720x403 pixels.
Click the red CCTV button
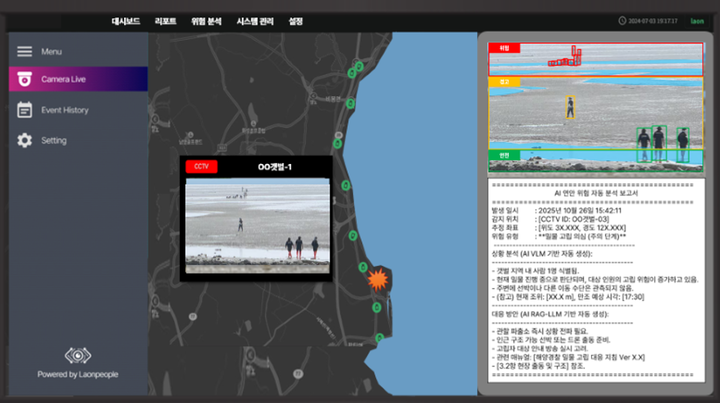click(201, 166)
